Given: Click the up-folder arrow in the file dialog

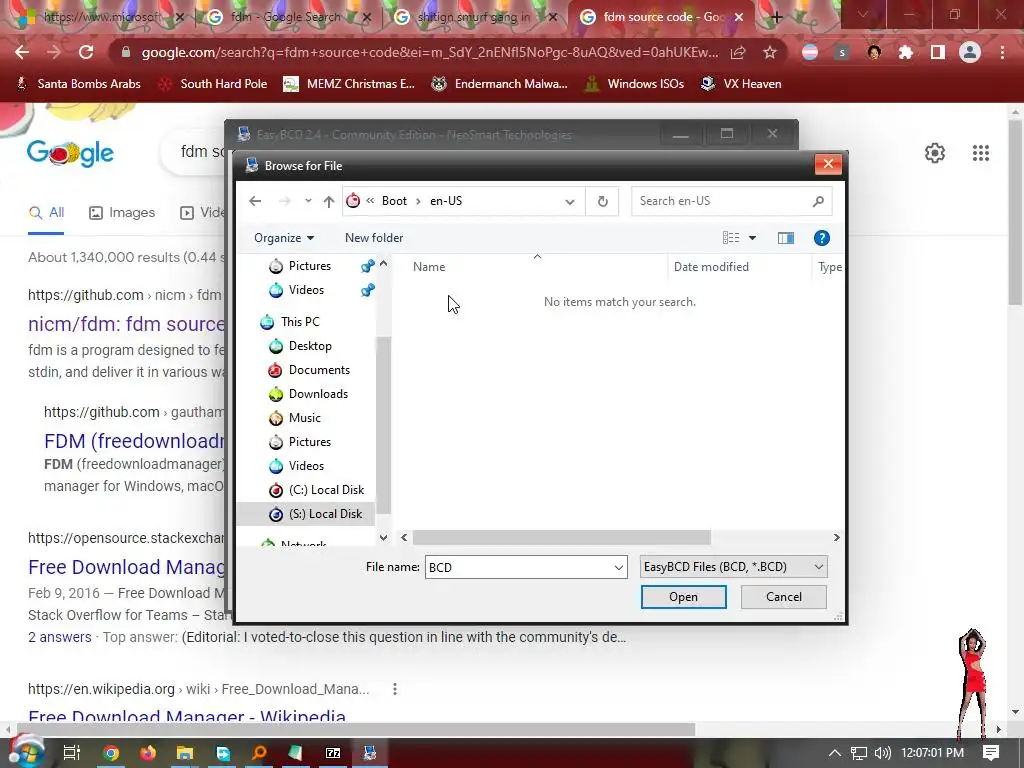Looking at the screenshot, I should pyautogui.click(x=328, y=201).
